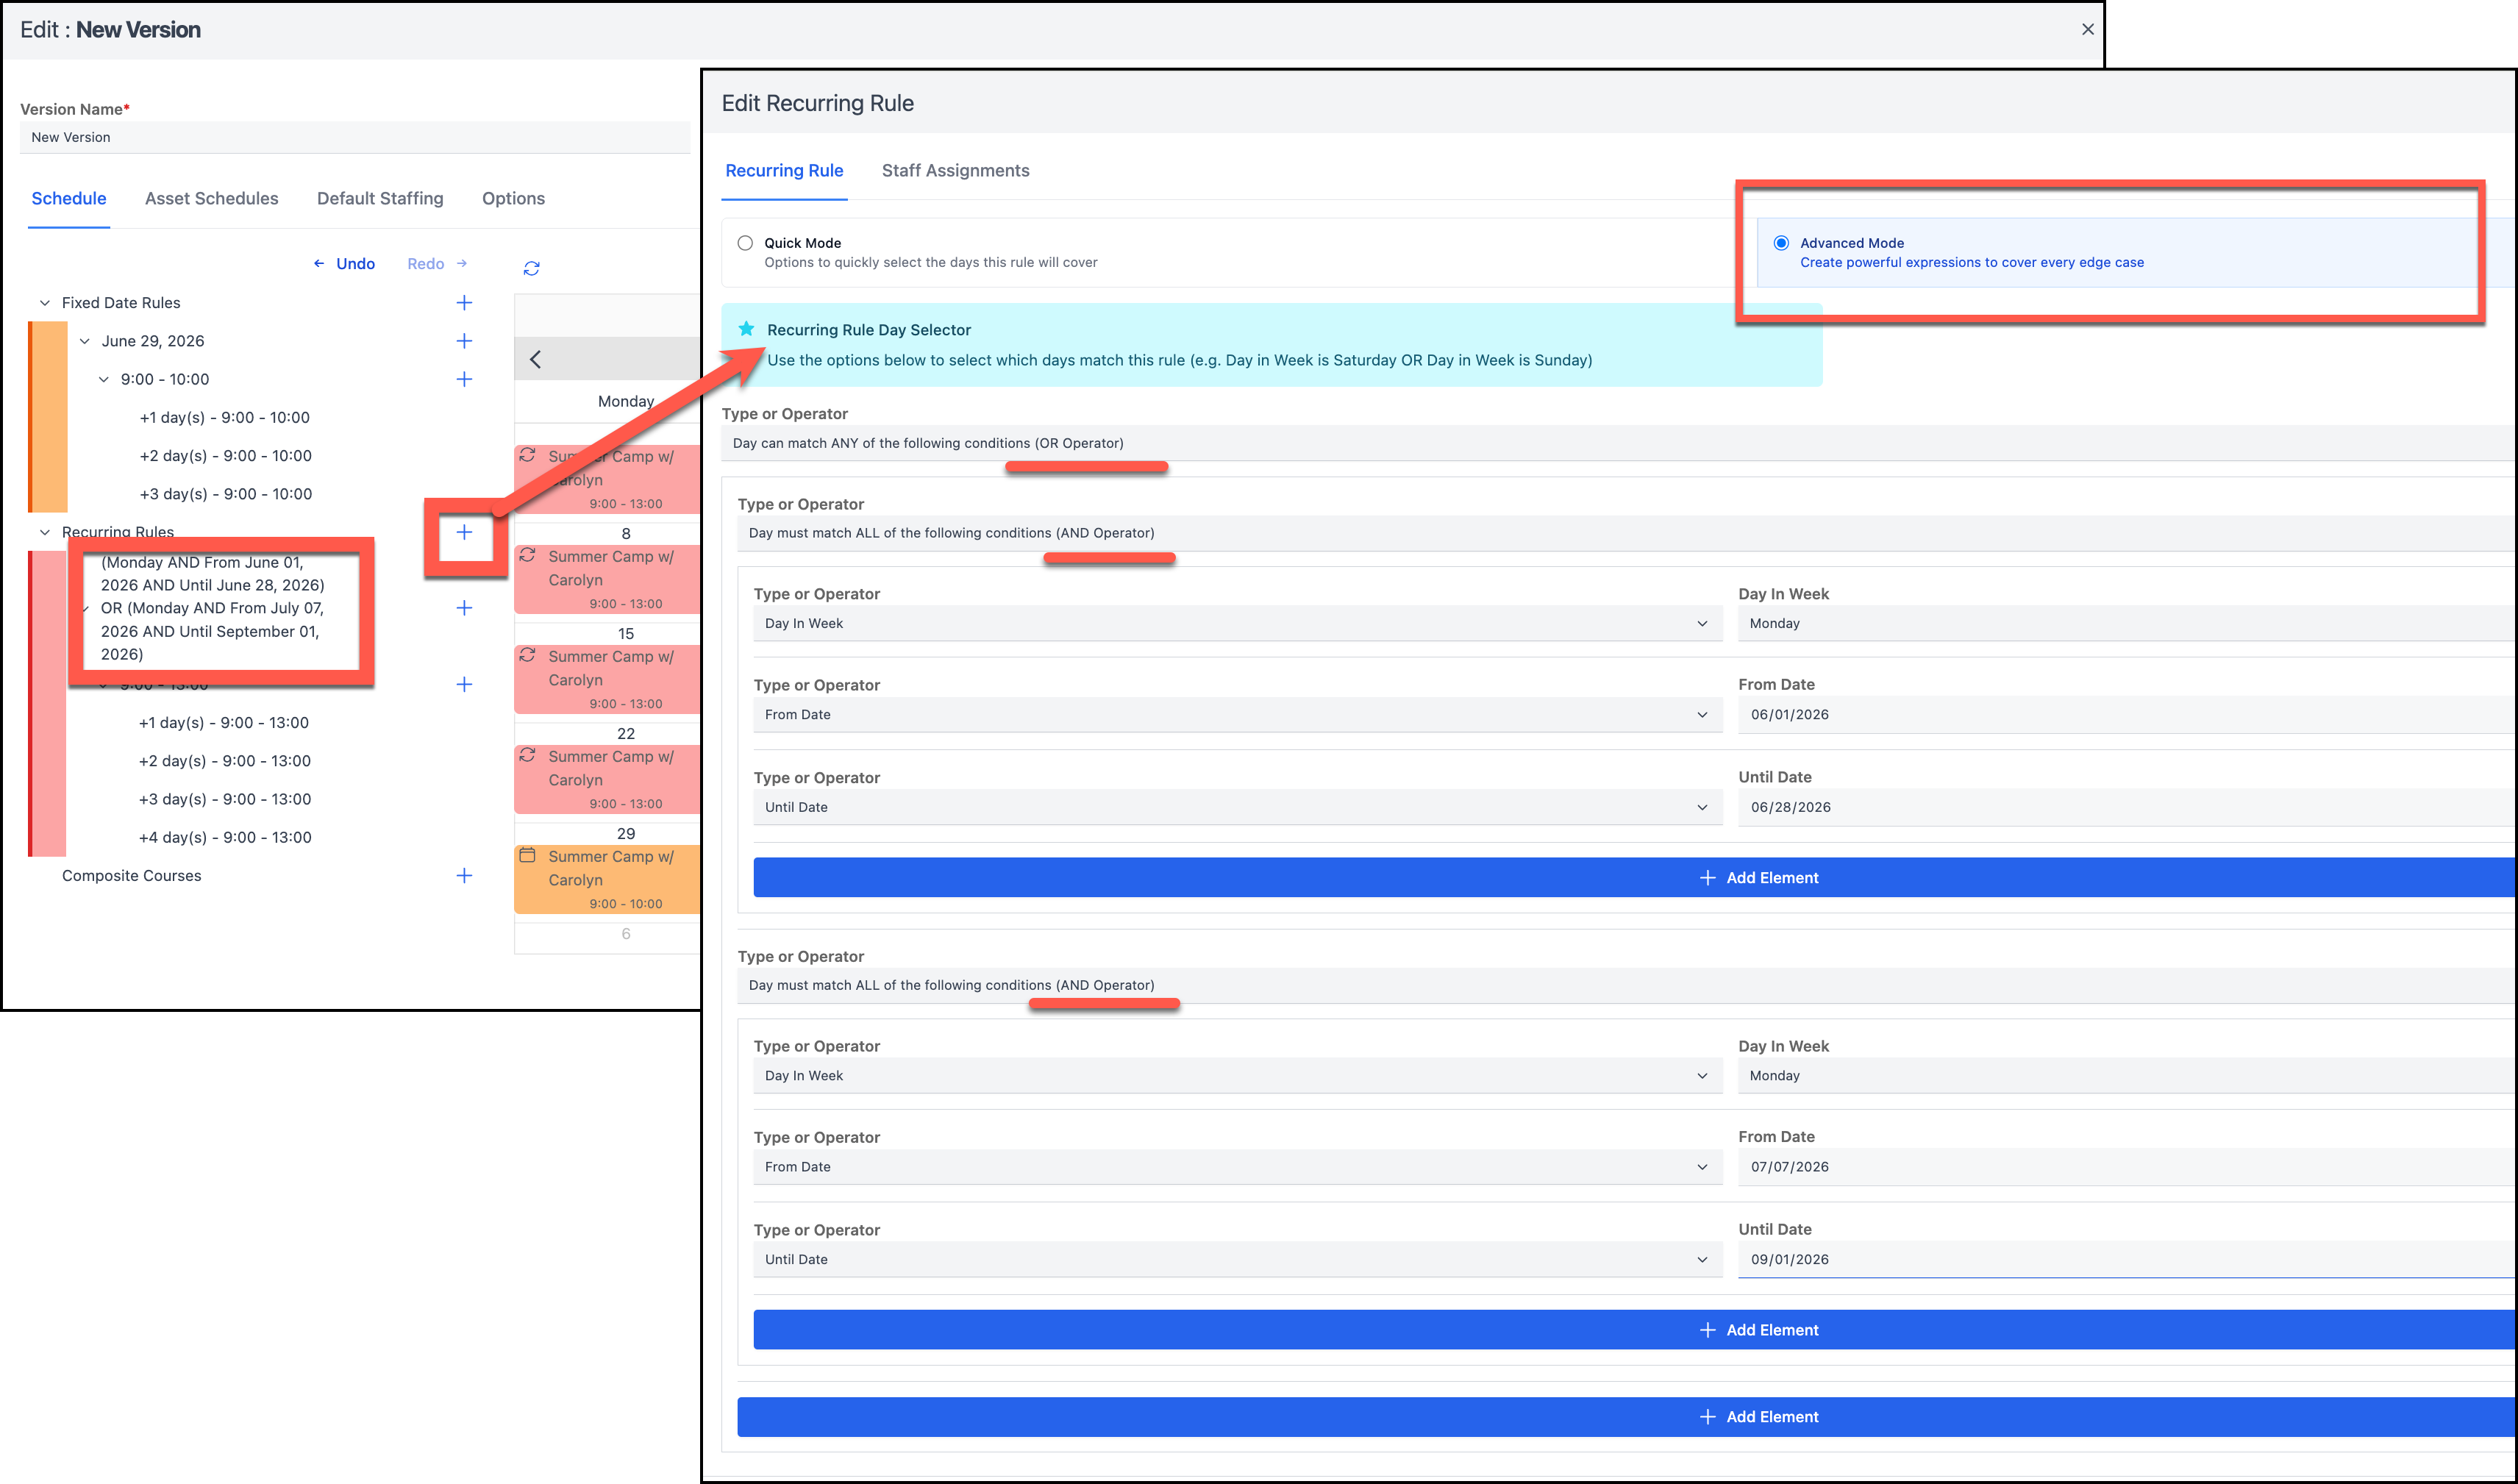Open the From Date type dropdown
Viewport: 2518px width, 1484px height.
point(1236,714)
